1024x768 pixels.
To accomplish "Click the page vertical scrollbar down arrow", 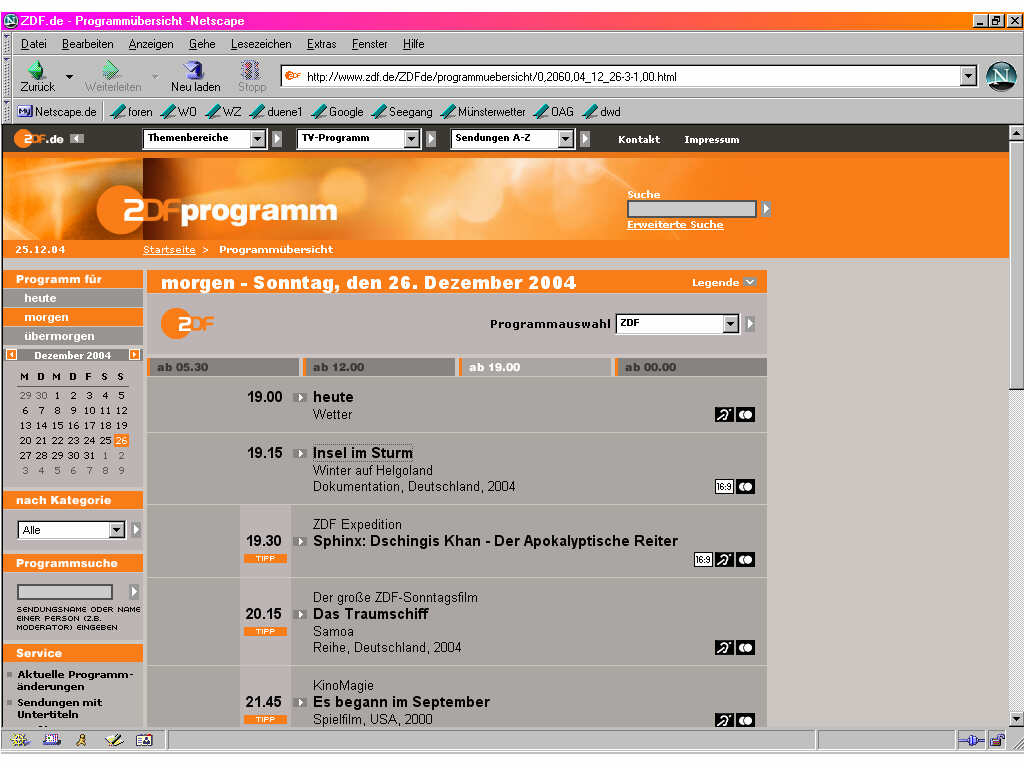I will tap(1016, 719).
